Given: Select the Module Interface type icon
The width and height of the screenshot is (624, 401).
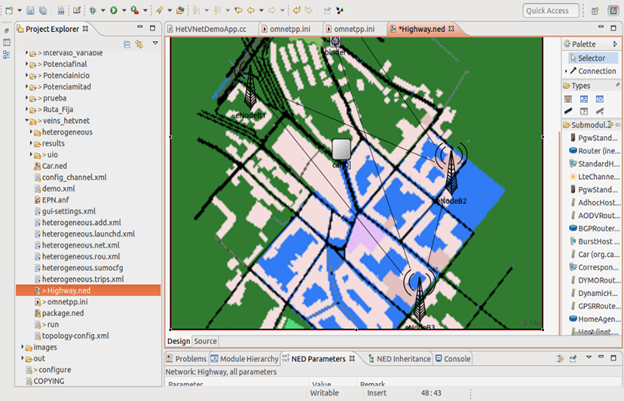Looking at the screenshot, I should pyautogui.click(x=584, y=111).
